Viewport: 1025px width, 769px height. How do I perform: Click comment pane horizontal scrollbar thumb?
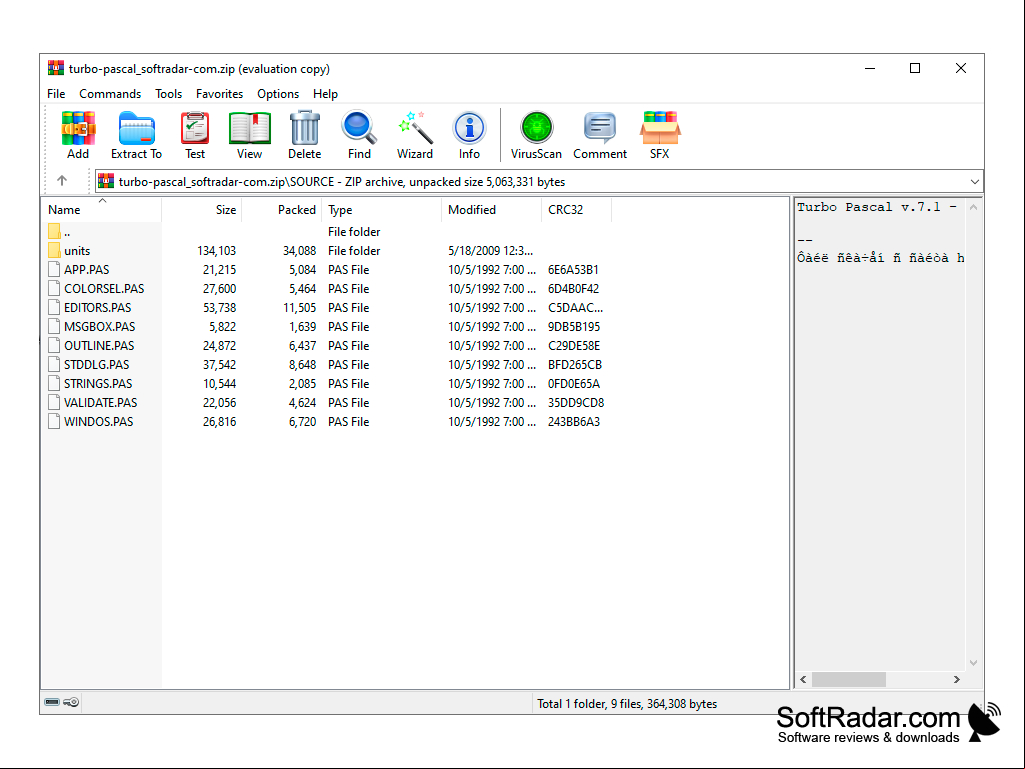coord(849,679)
